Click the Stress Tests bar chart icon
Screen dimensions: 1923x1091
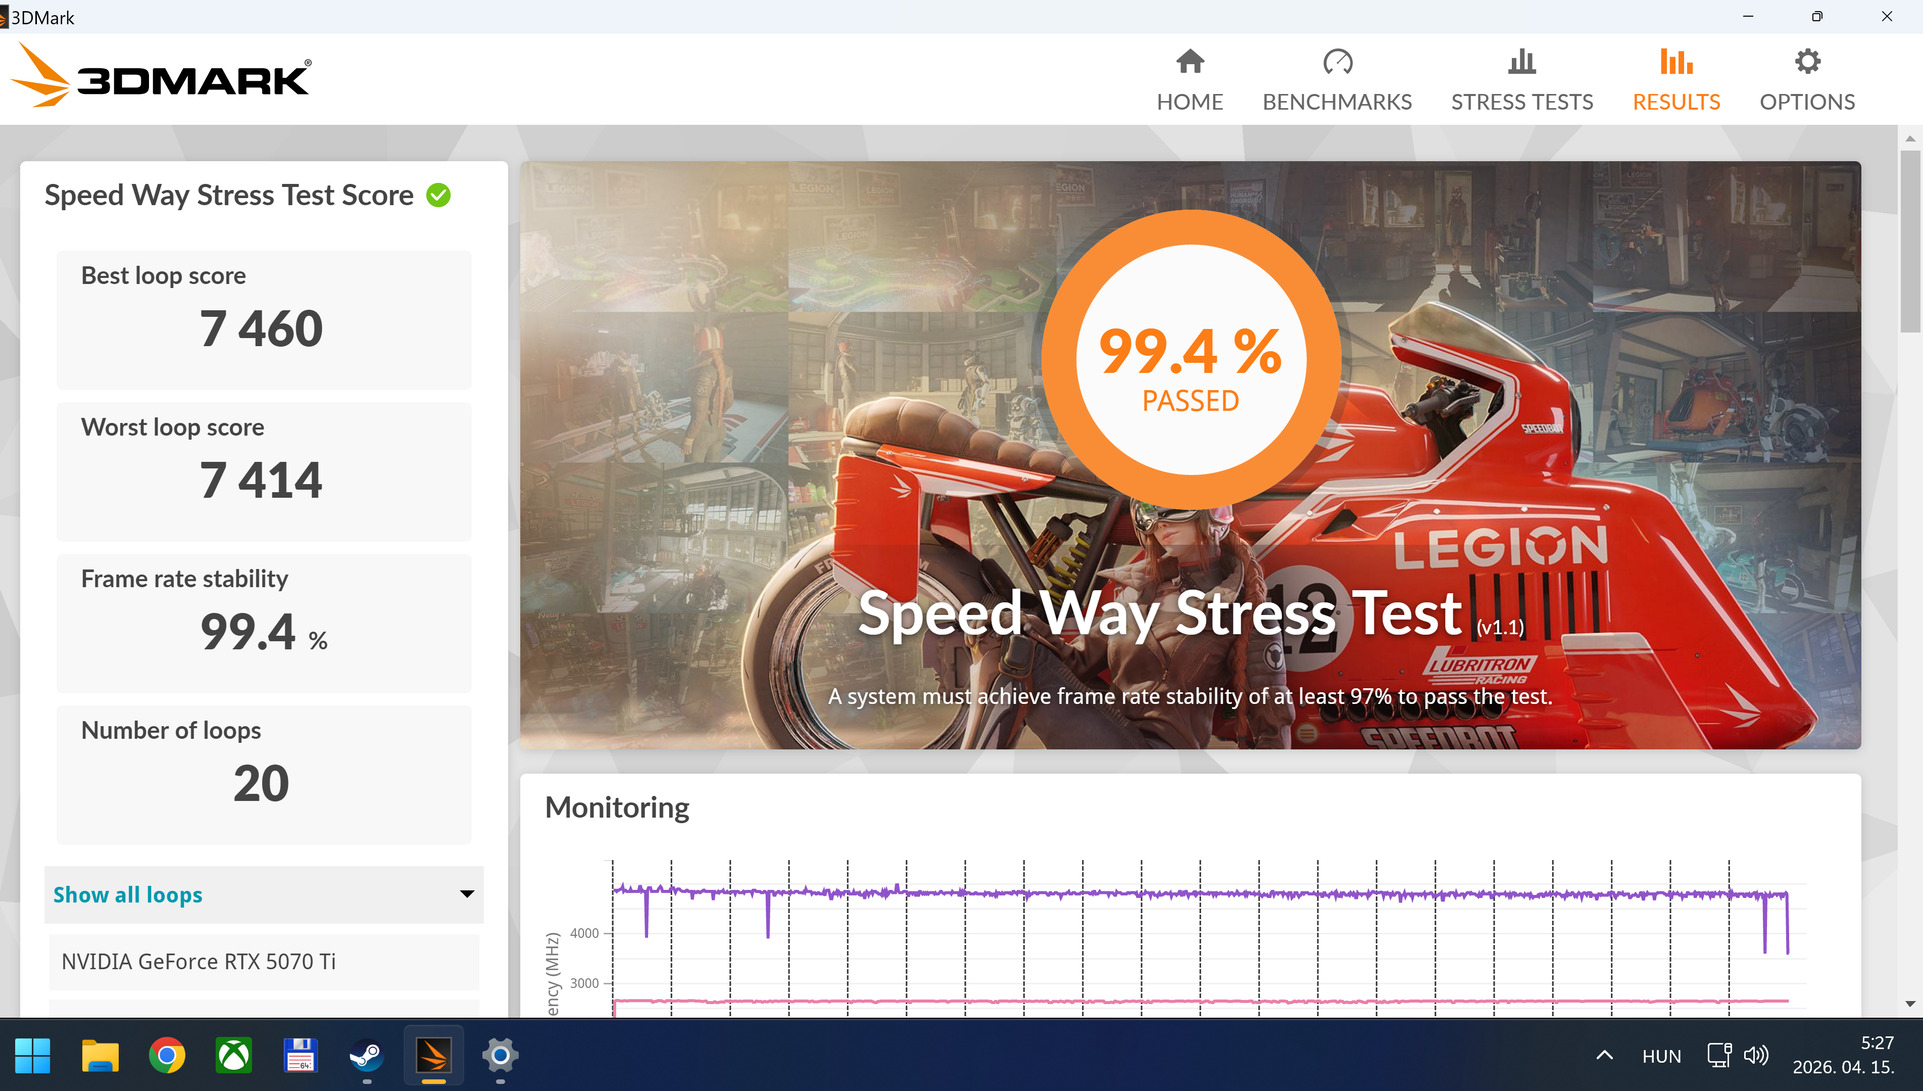[x=1522, y=62]
